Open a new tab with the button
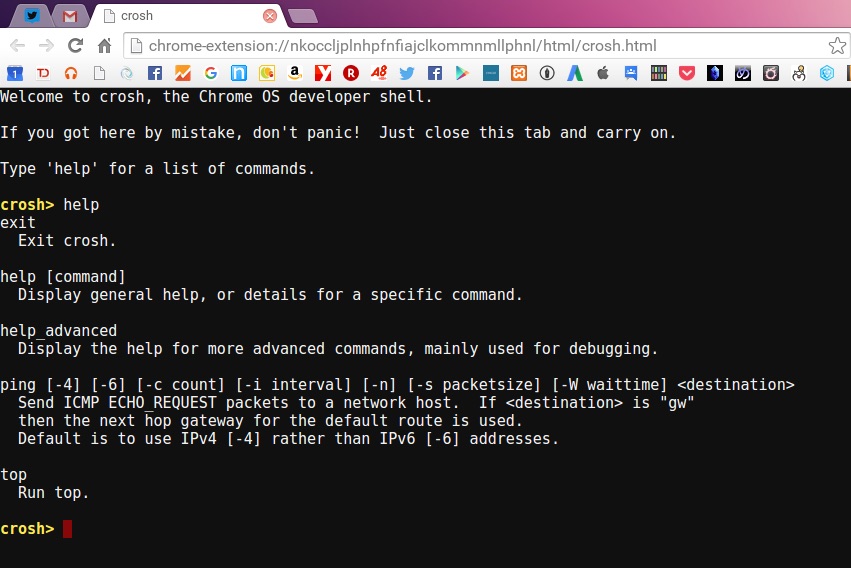Screen dimensions: 851x568 (x=303, y=16)
